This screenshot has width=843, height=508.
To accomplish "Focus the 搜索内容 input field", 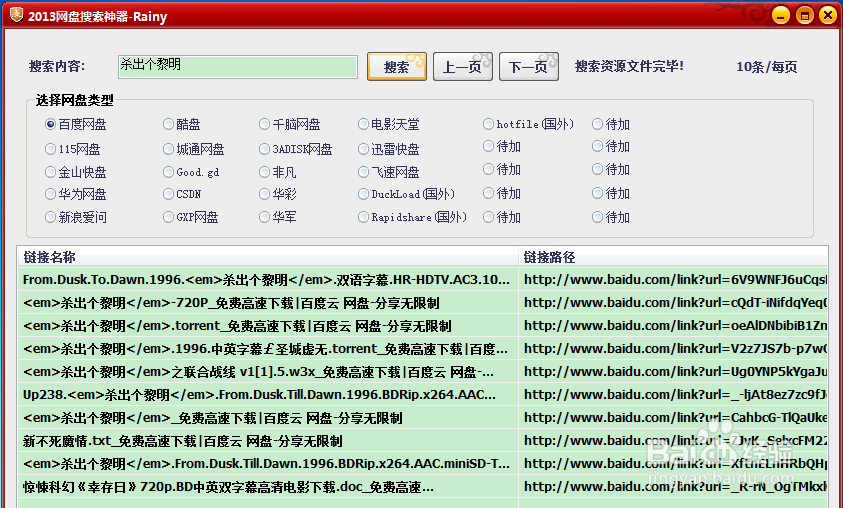I will (238, 67).
